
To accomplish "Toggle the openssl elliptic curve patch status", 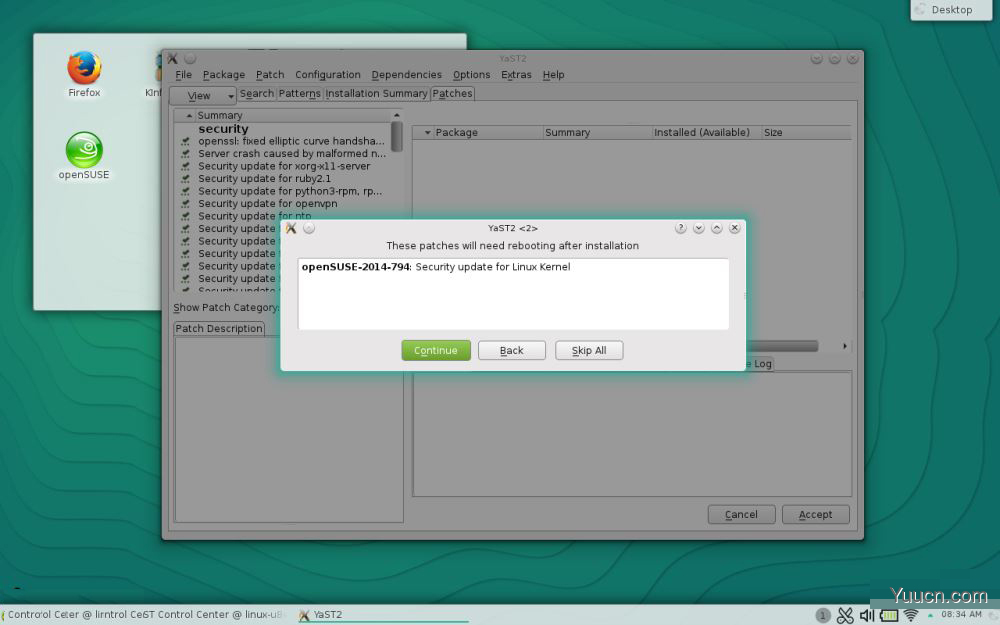I will point(185,142).
